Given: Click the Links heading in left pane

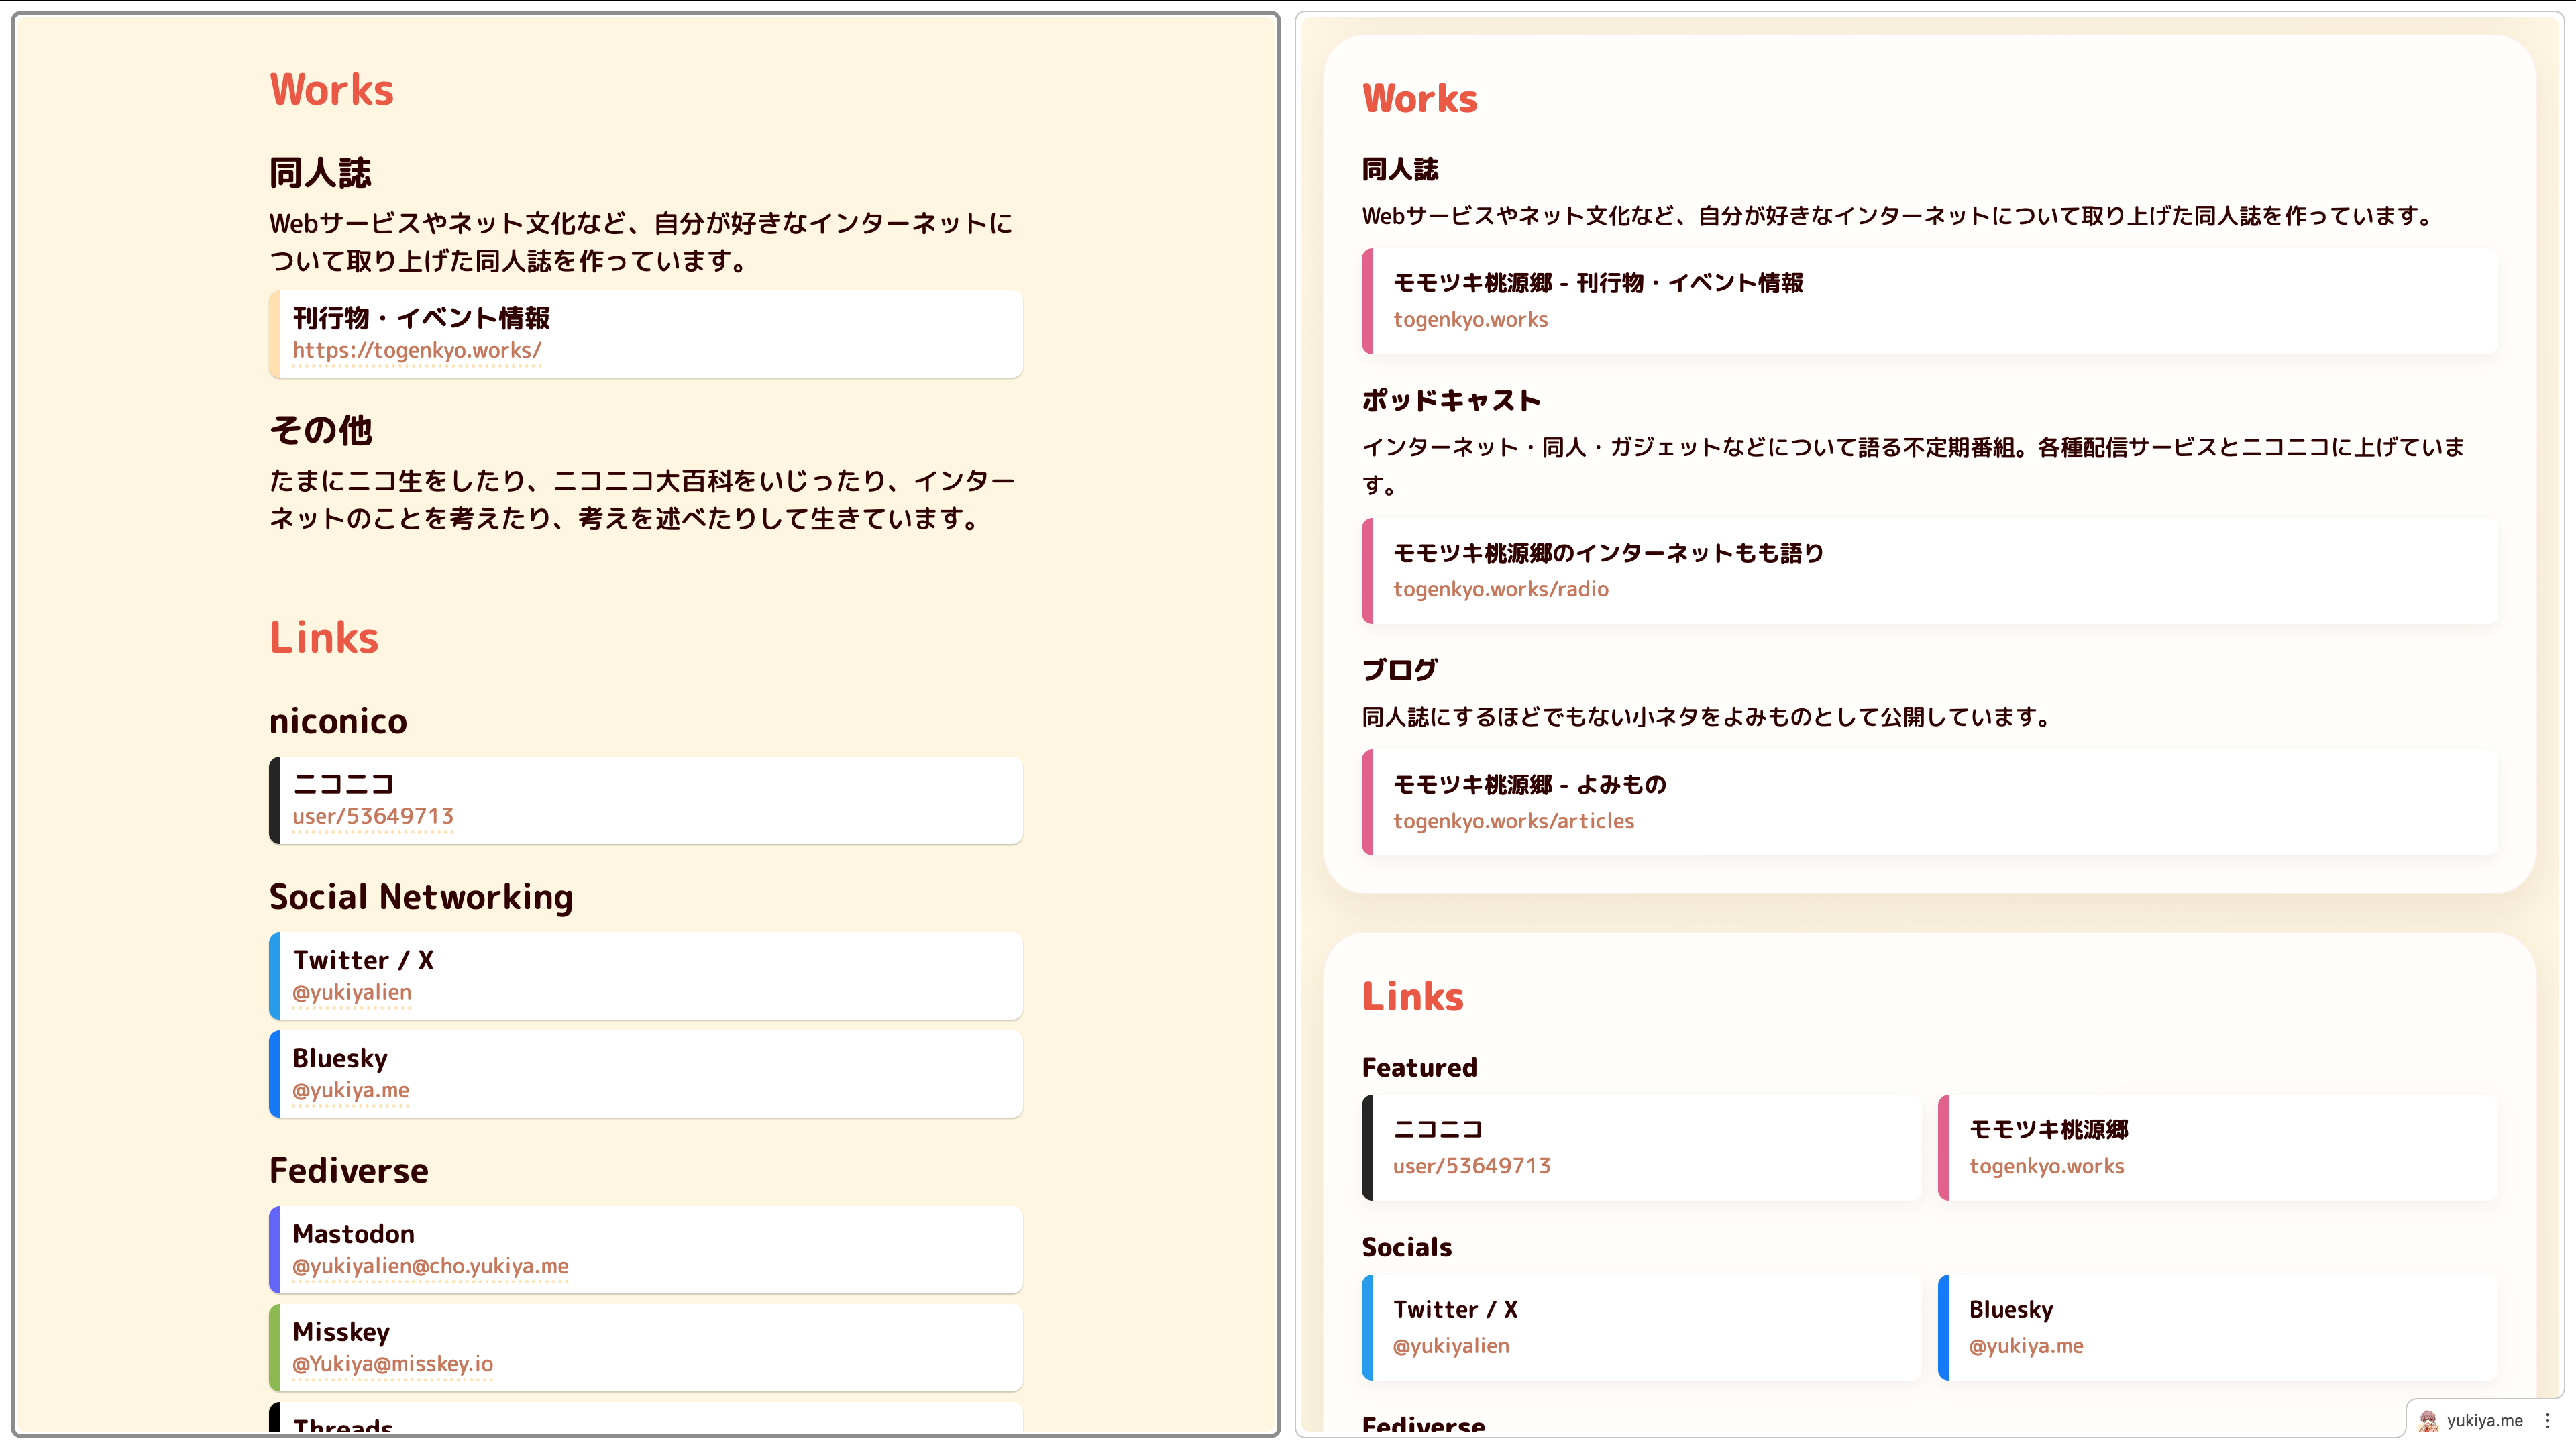Looking at the screenshot, I should (x=324, y=638).
